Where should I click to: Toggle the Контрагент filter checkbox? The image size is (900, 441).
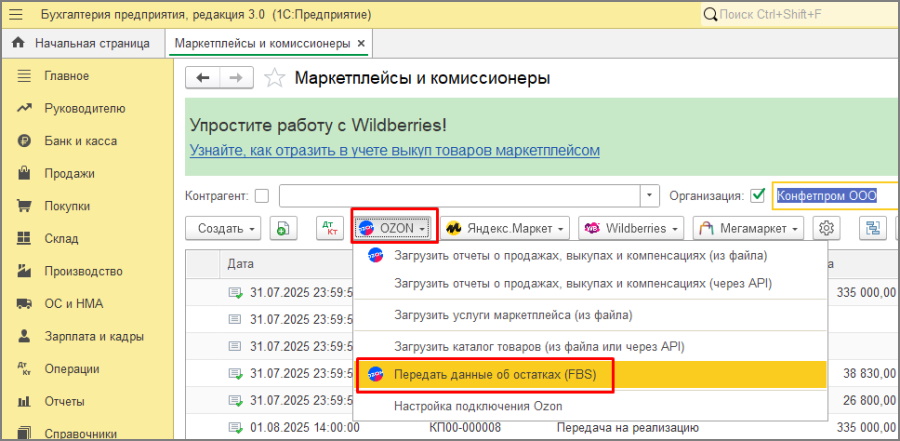[x=262, y=196]
